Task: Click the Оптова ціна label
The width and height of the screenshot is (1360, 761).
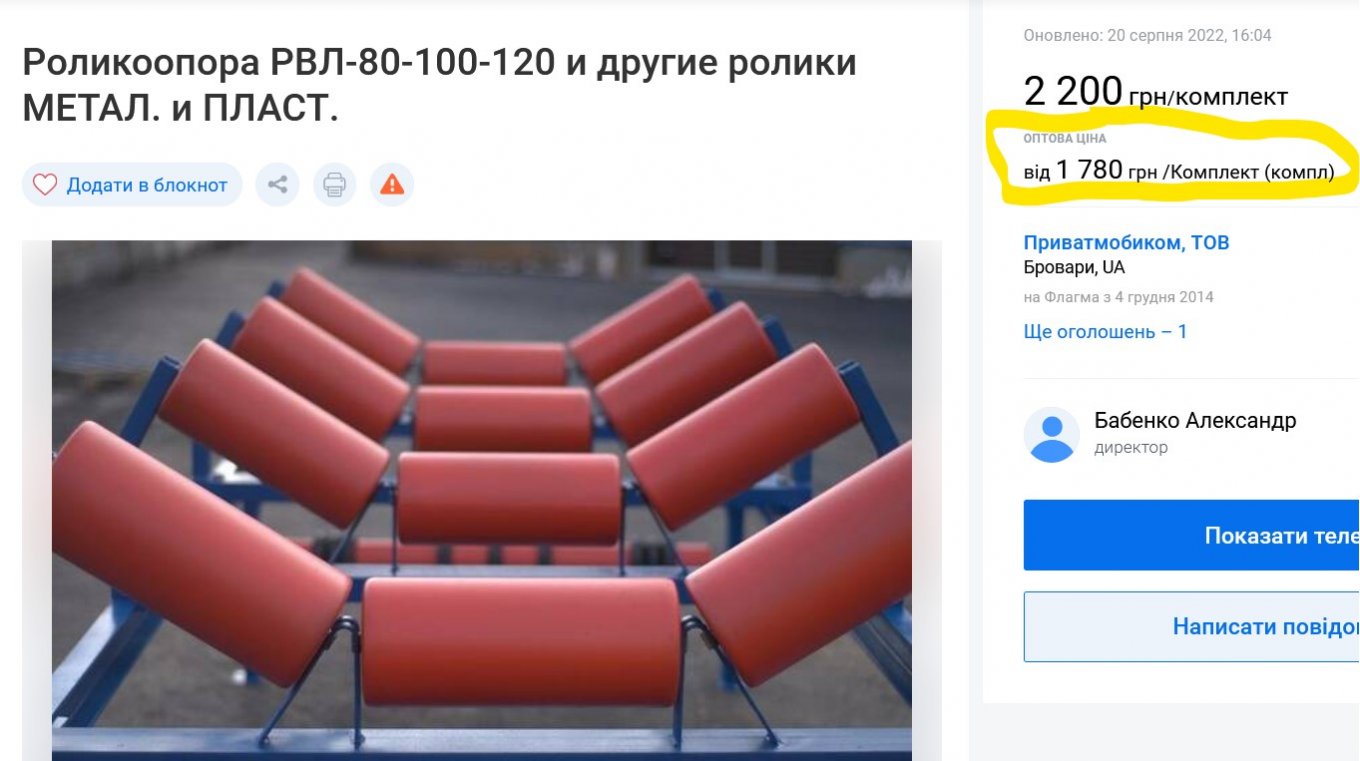Action: click(x=1065, y=139)
